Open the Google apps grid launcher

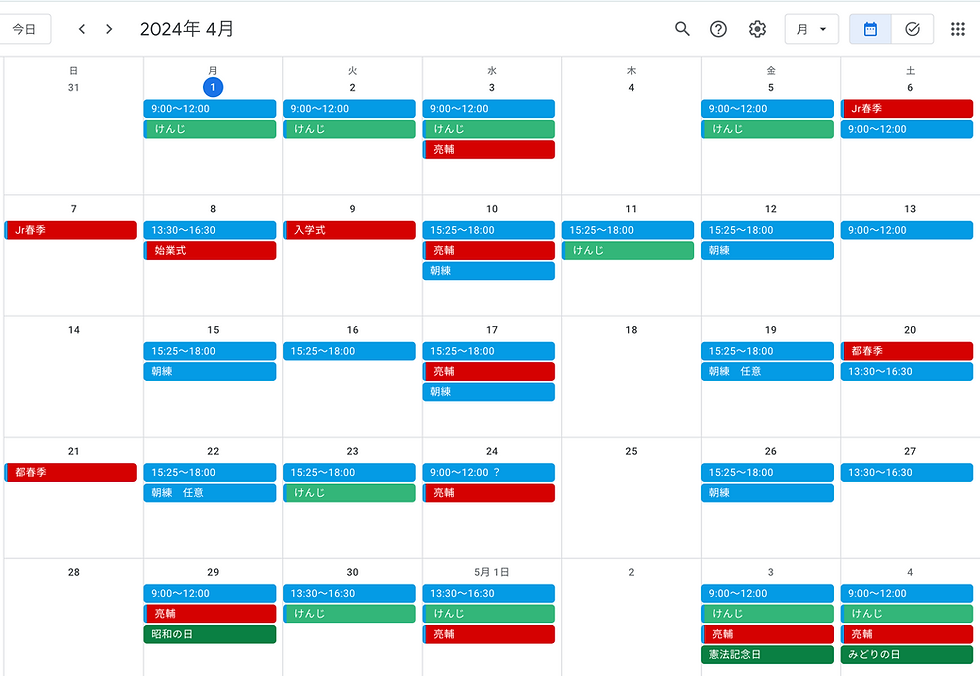click(x=958, y=29)
